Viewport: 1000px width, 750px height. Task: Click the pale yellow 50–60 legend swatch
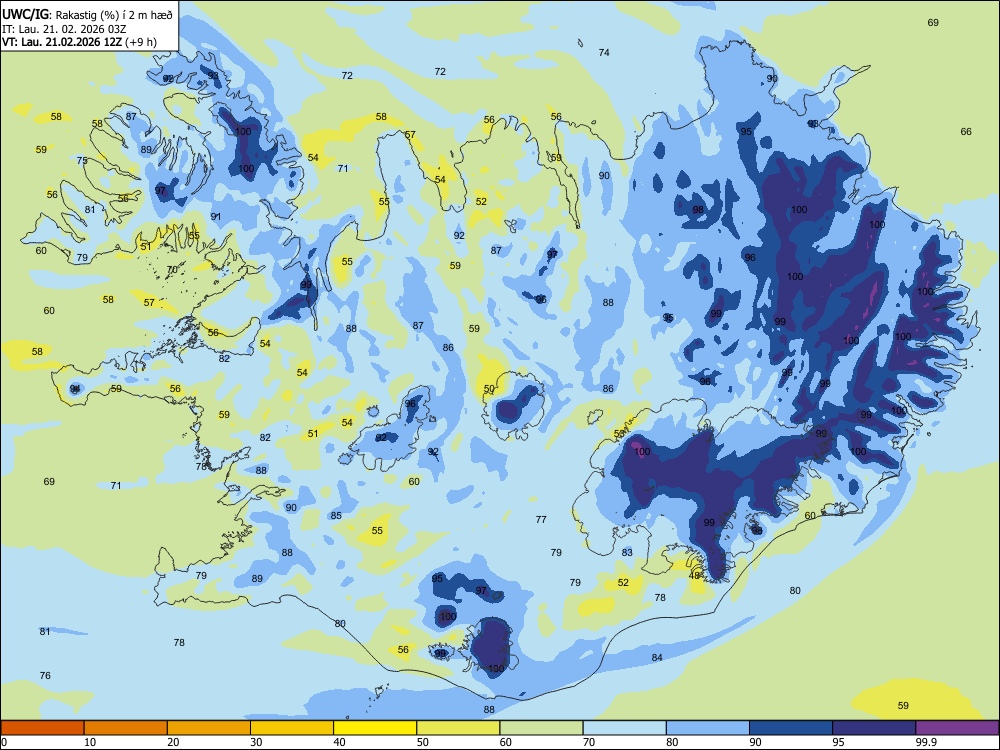coord(458,728)
